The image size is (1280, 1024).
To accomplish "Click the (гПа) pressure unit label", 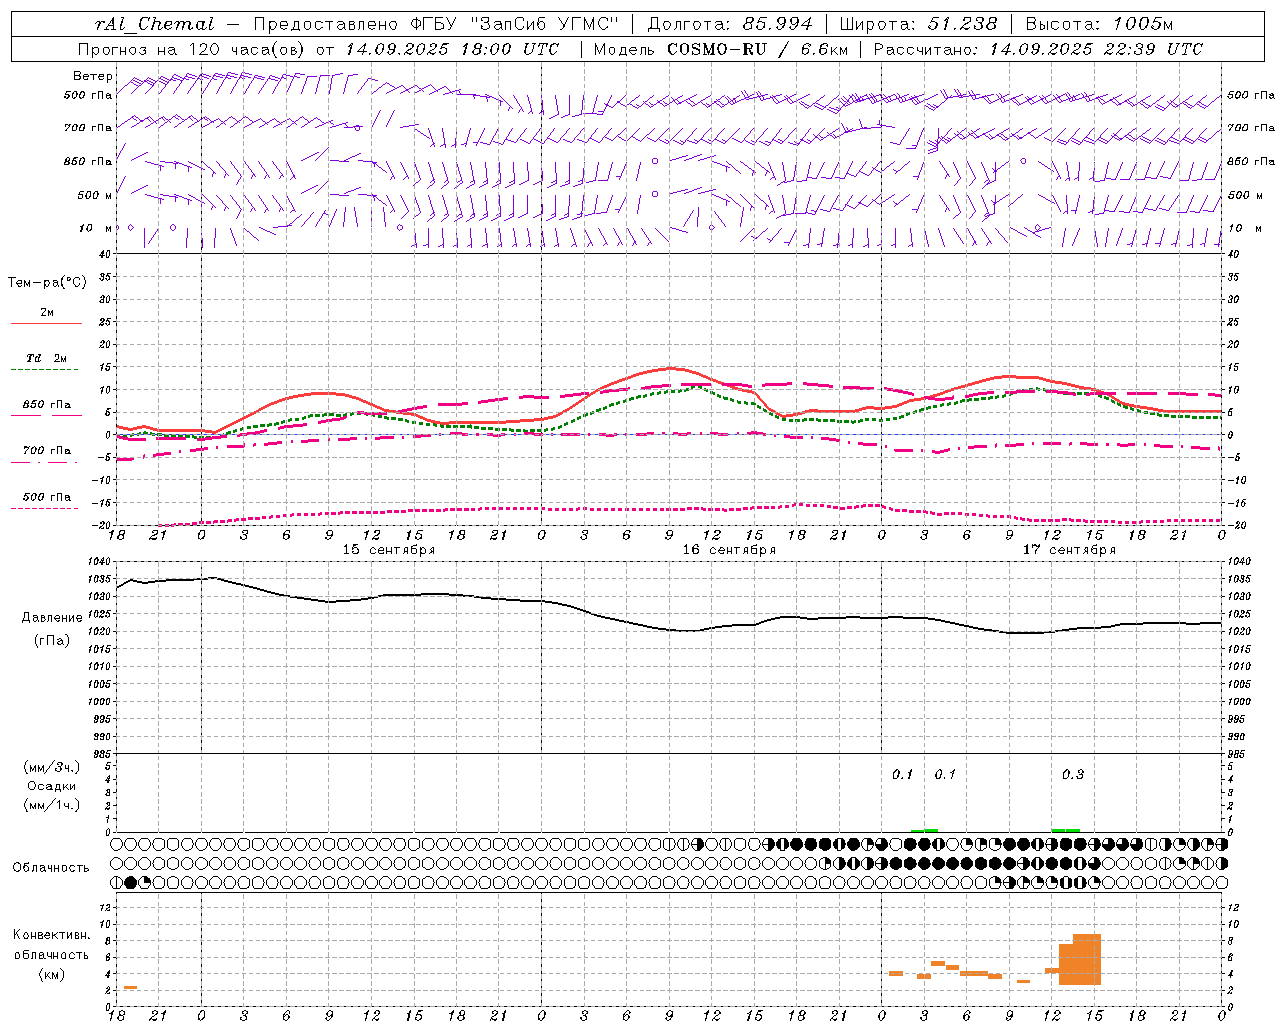I will [52, 641].
